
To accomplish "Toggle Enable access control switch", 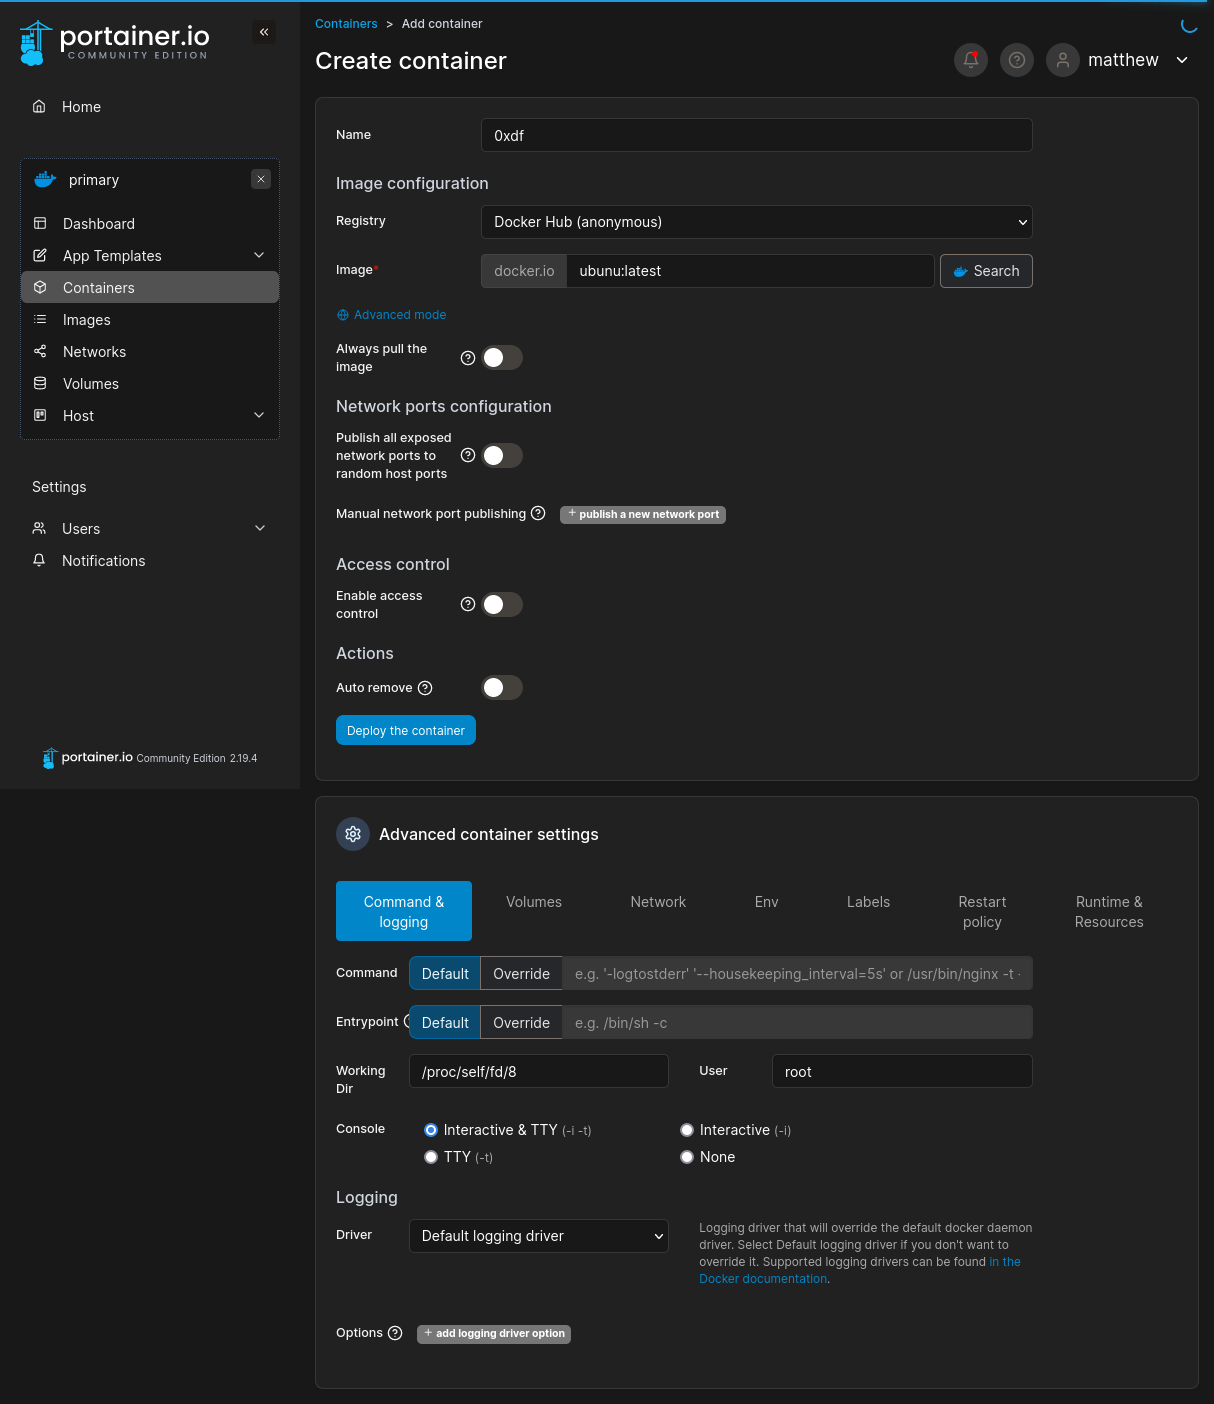I will (502, 605).
